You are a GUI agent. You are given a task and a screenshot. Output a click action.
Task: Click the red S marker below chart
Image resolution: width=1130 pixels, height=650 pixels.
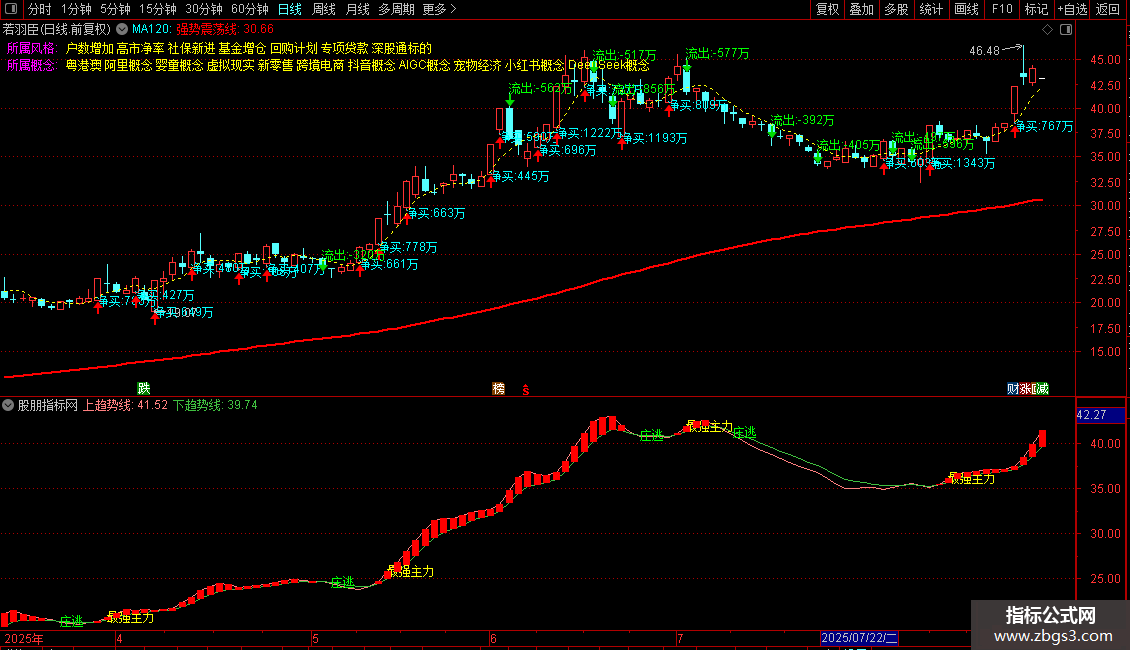point(526,389)
